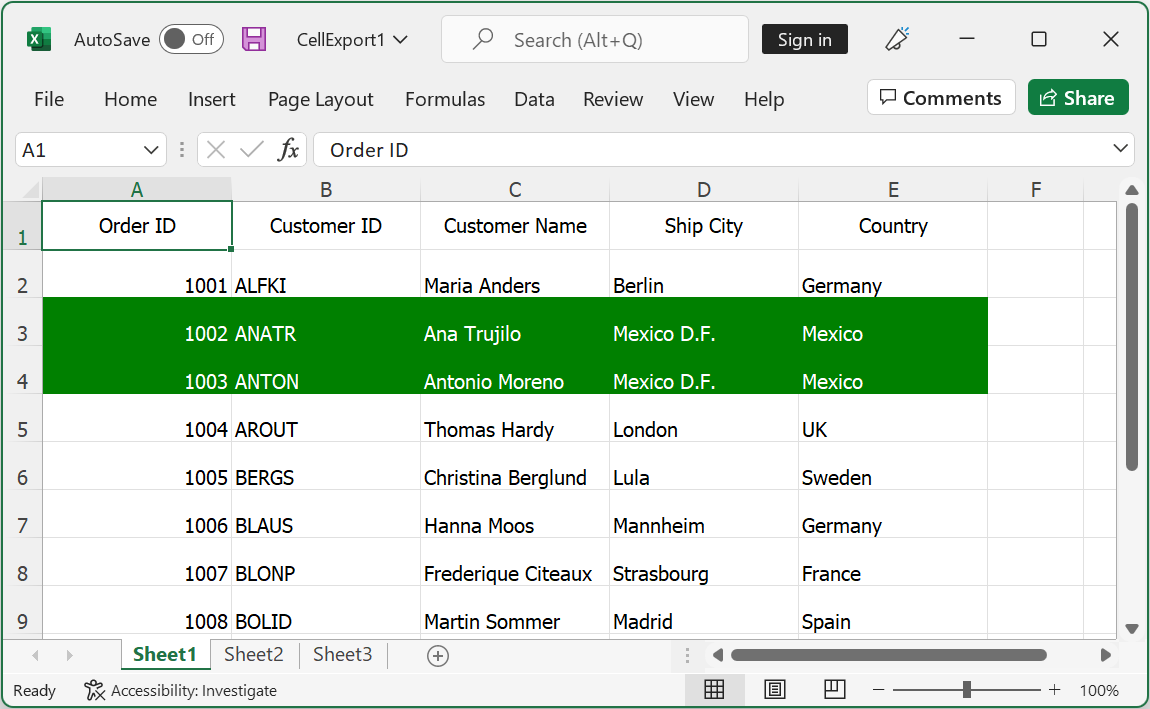Viewport: 1150px width, 709px height.
Task: Click the Customer Name header cell
Action: click(x=515, y=226)
